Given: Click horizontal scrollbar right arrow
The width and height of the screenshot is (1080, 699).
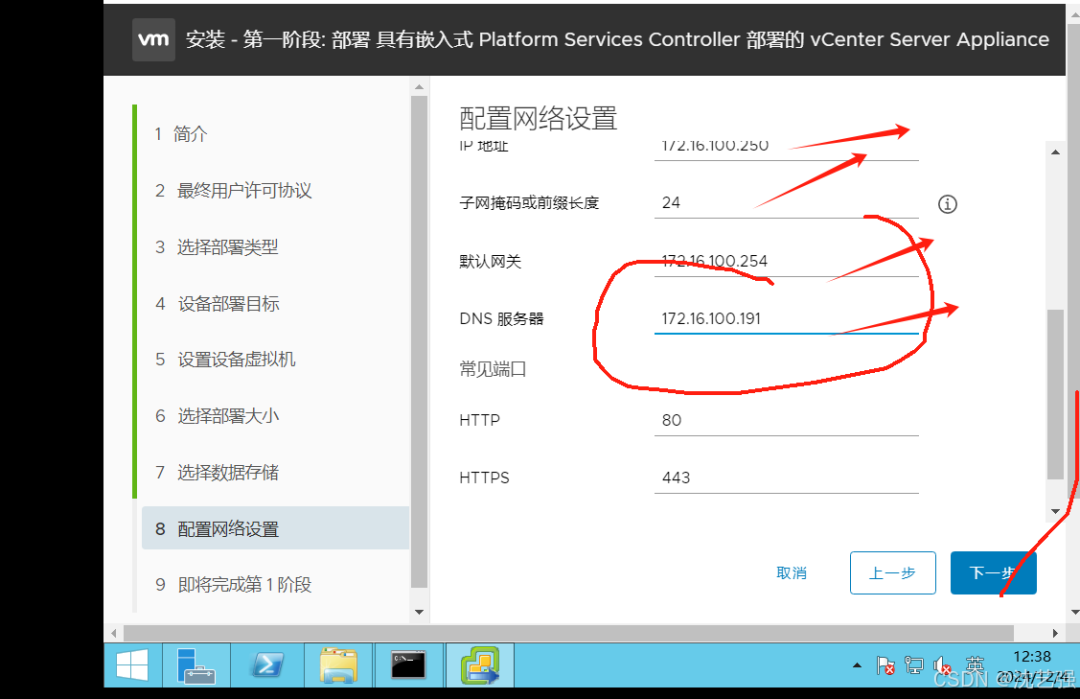Looking at the screenshot, I should click(x=1055, y=633).
